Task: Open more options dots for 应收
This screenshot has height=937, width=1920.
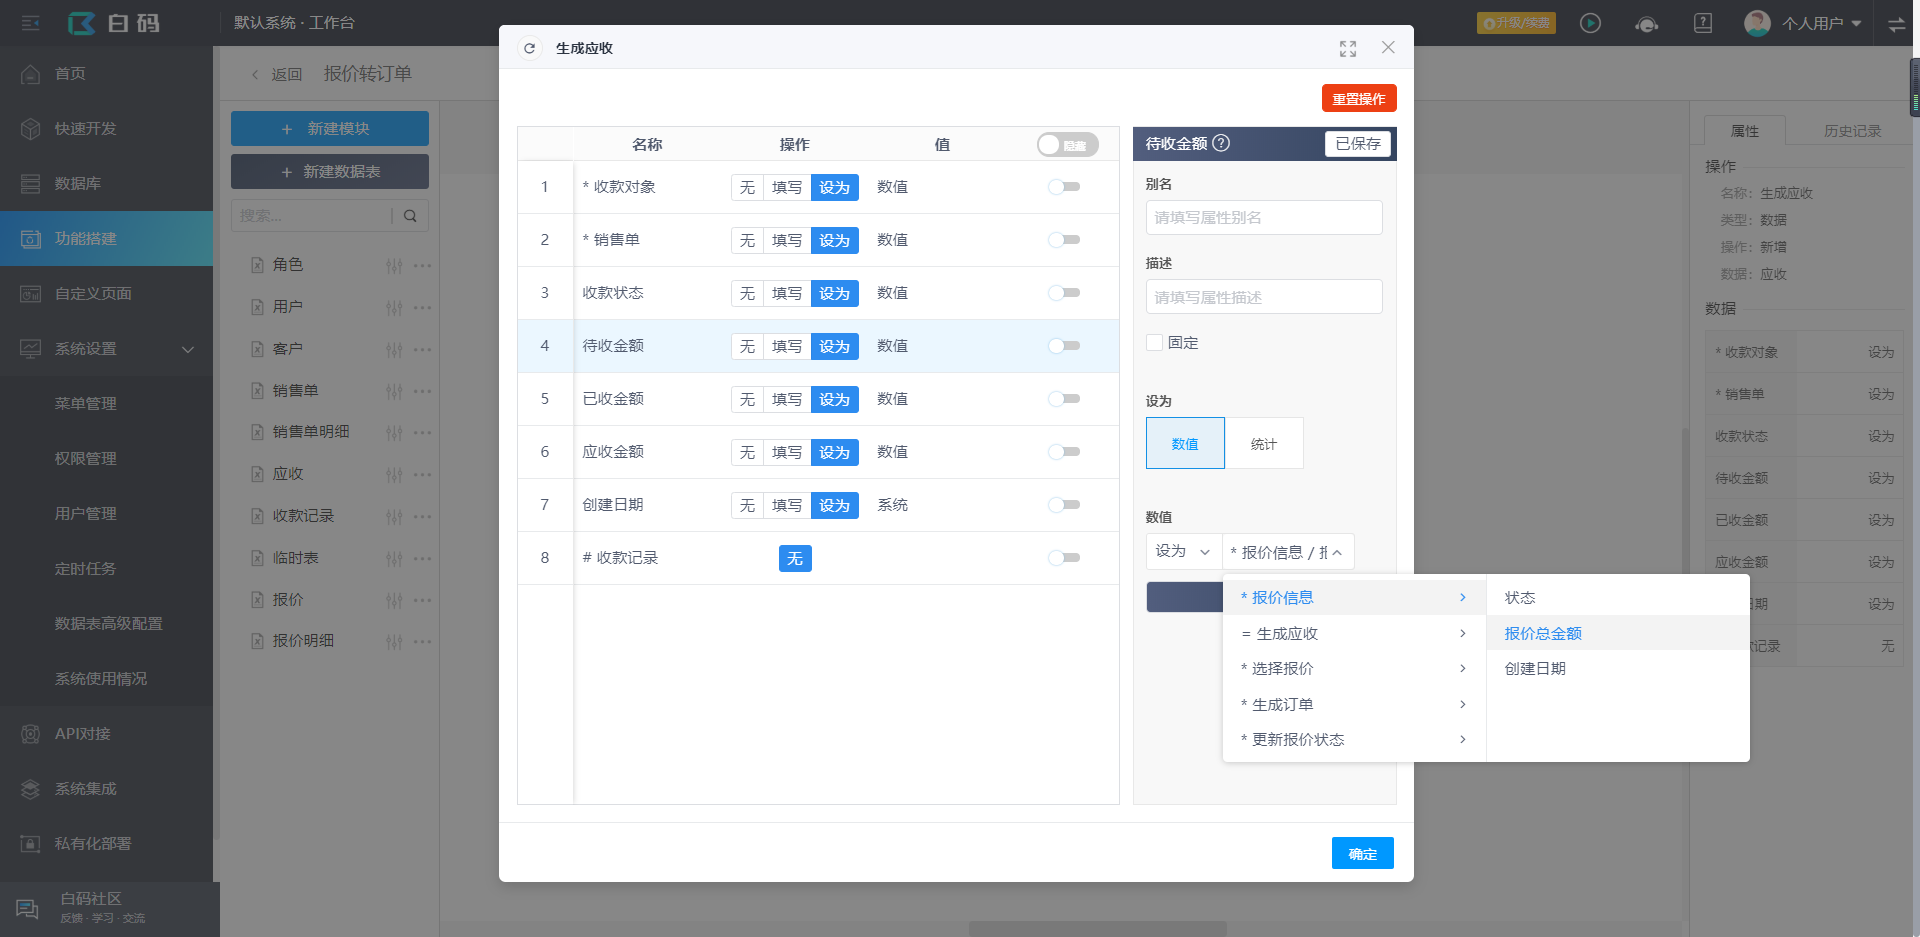Action: [423, 475]
